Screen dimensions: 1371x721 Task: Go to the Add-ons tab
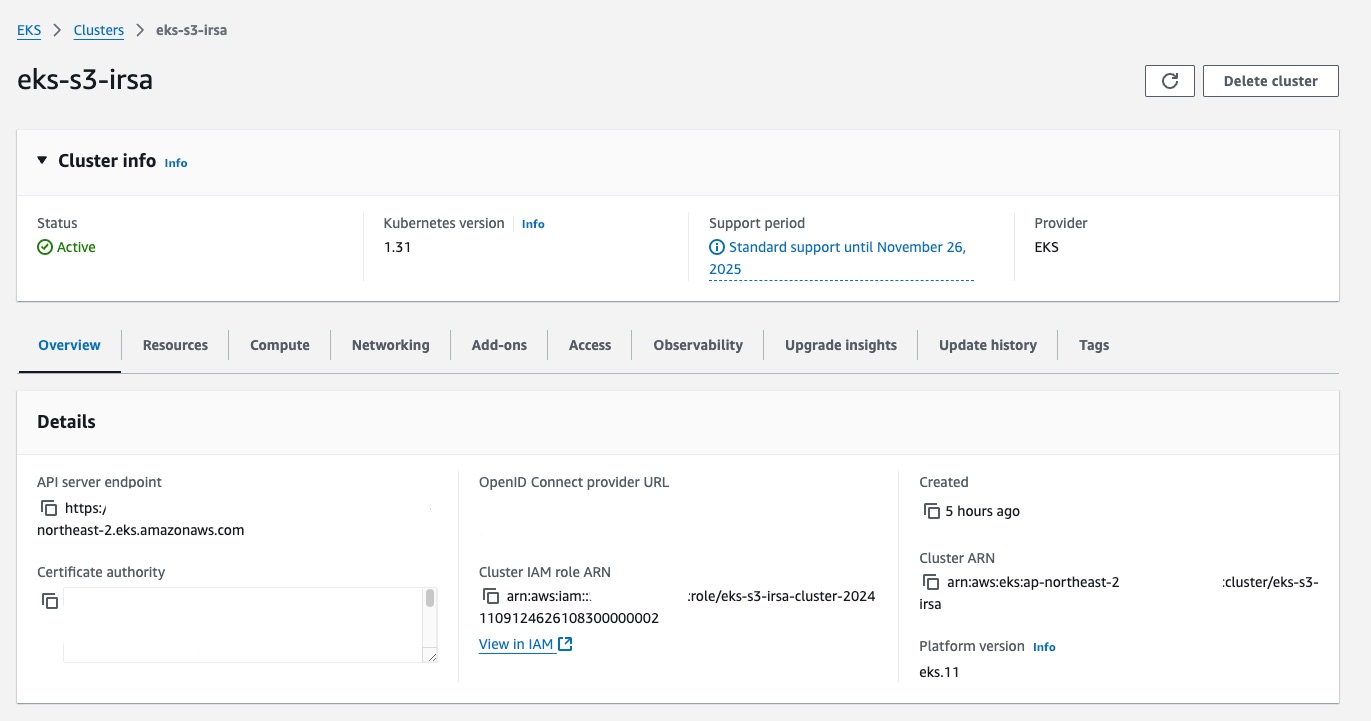[499, 345]
